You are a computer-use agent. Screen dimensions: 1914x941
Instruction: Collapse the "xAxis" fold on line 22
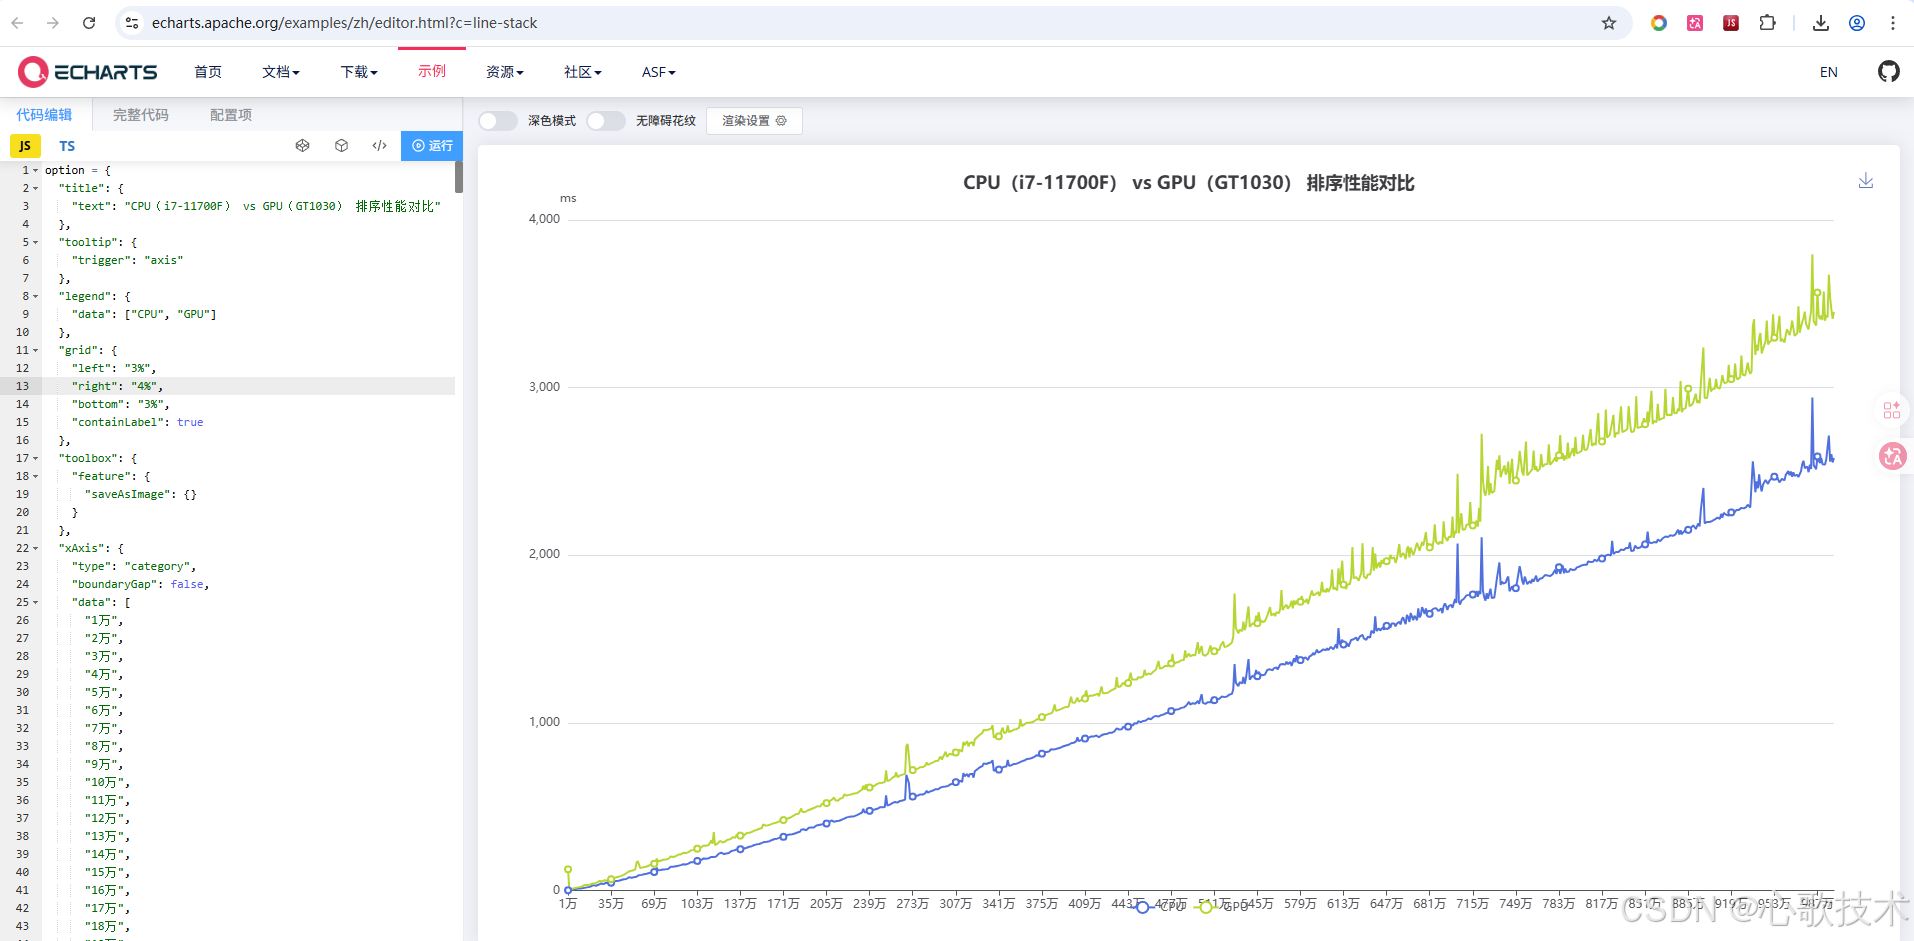(x=36, y=548)
